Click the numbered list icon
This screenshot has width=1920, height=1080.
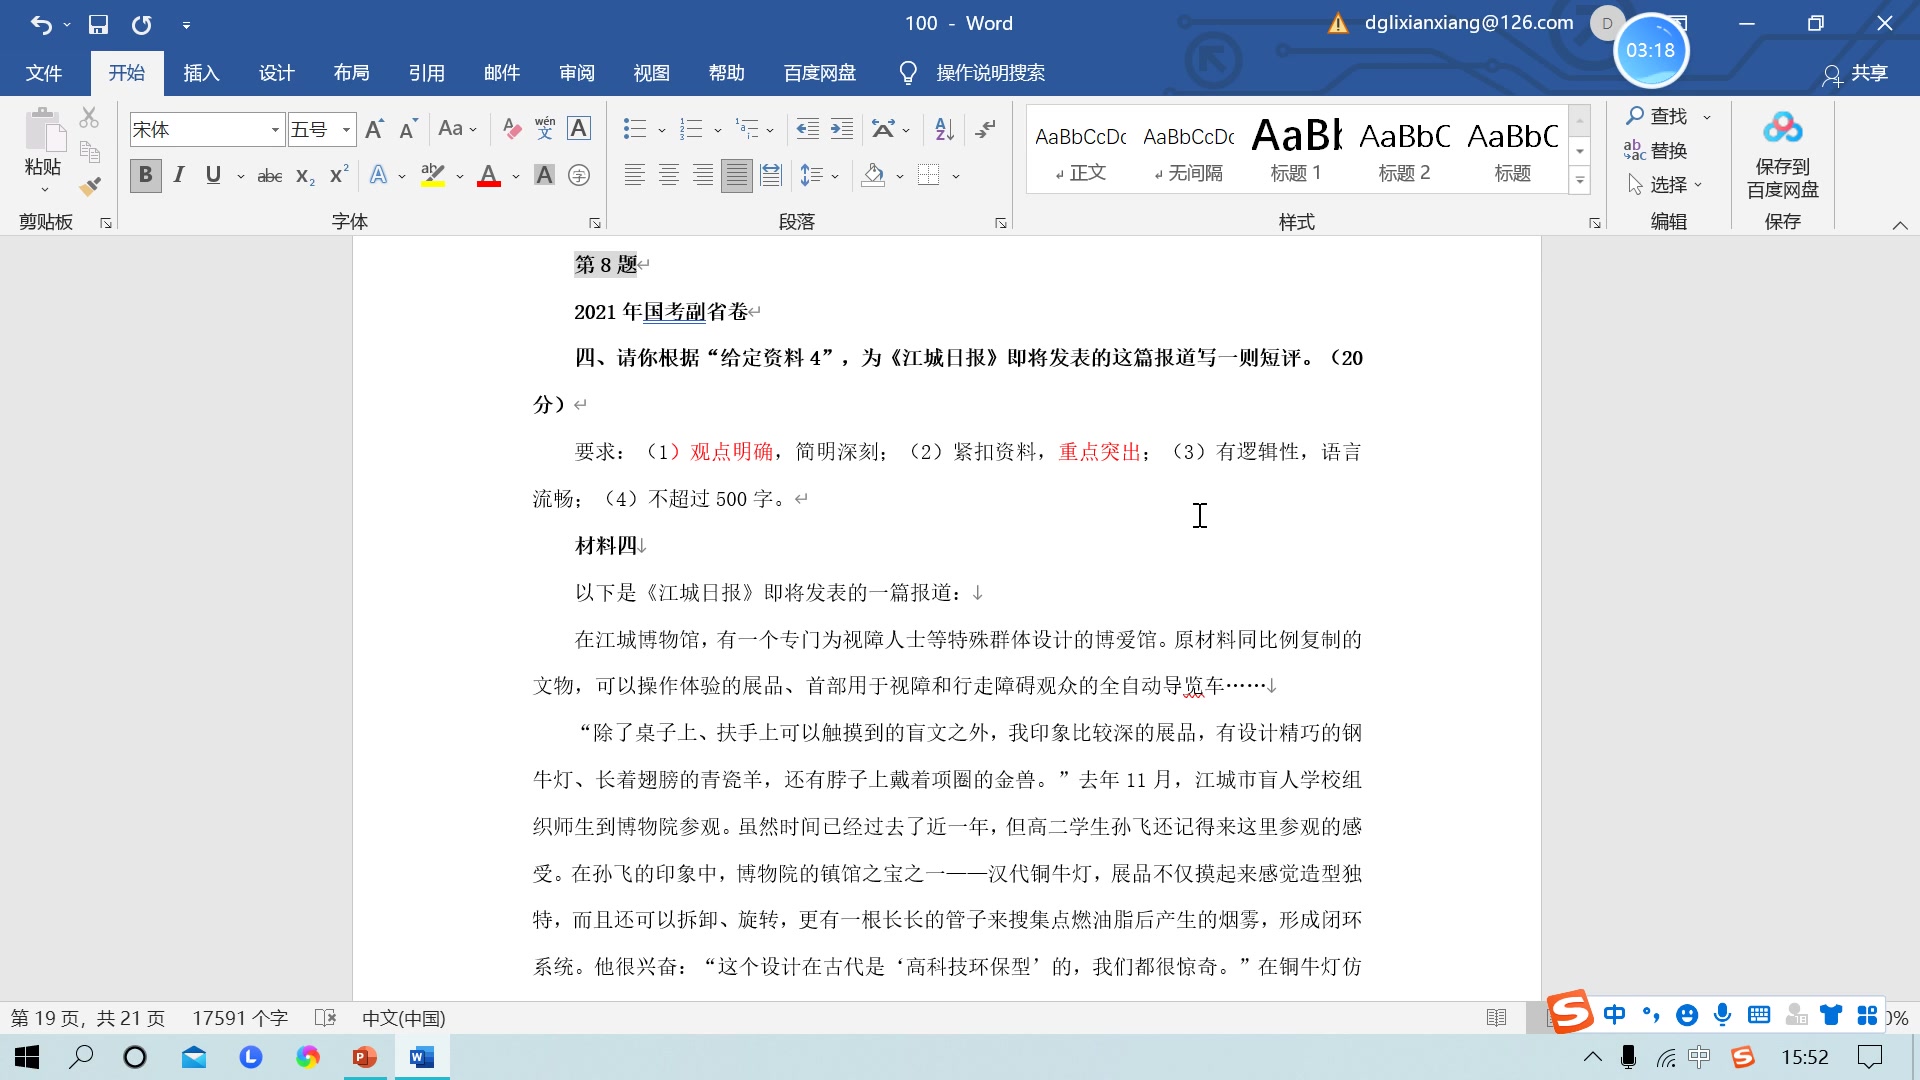691,129
